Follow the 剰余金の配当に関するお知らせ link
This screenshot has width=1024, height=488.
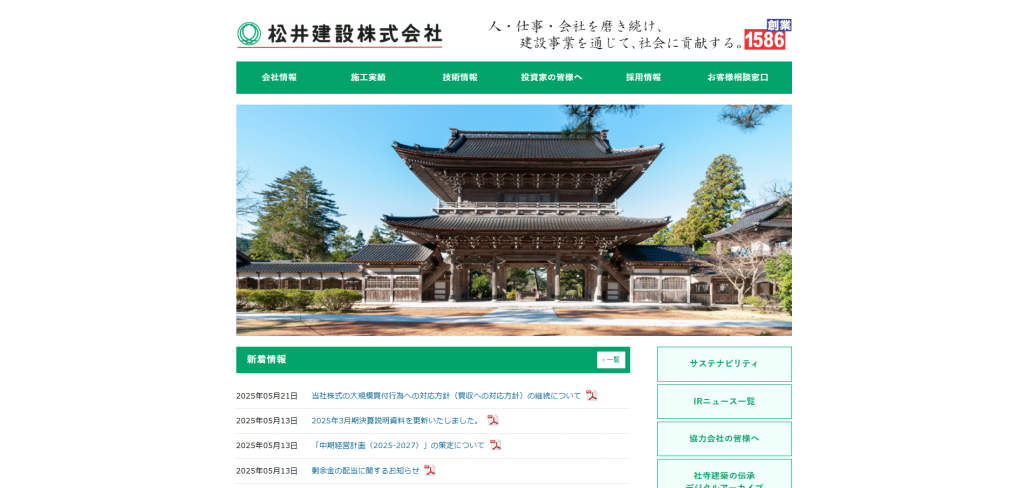point(365,471)
